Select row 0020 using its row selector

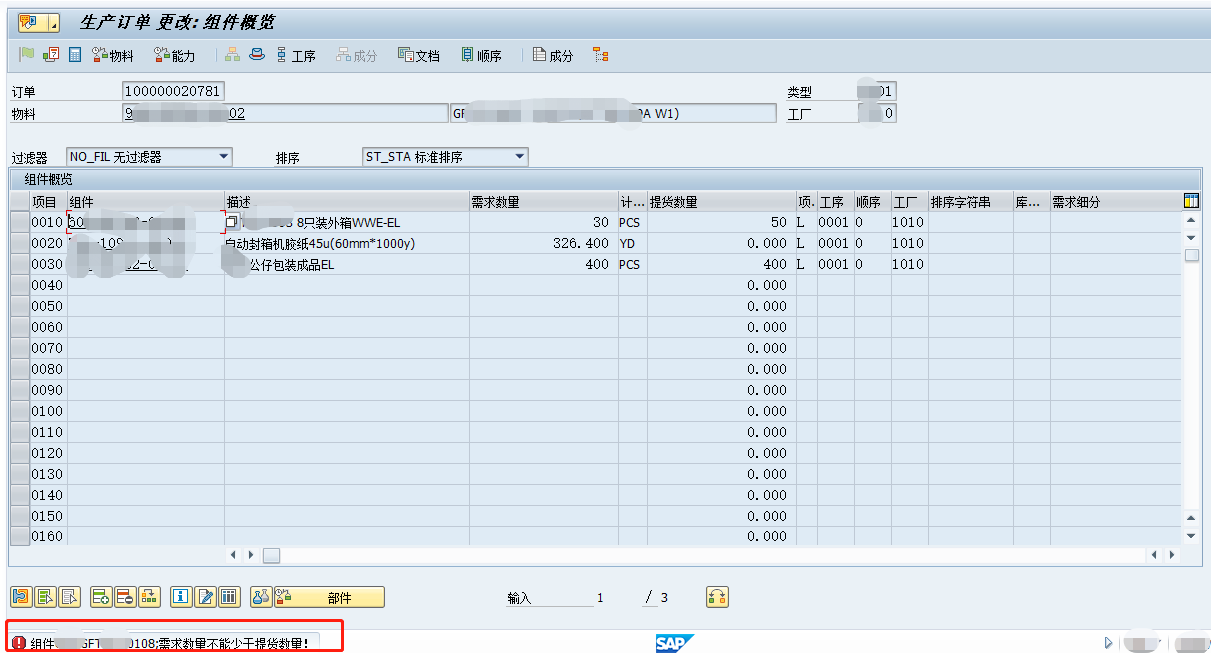19,243
